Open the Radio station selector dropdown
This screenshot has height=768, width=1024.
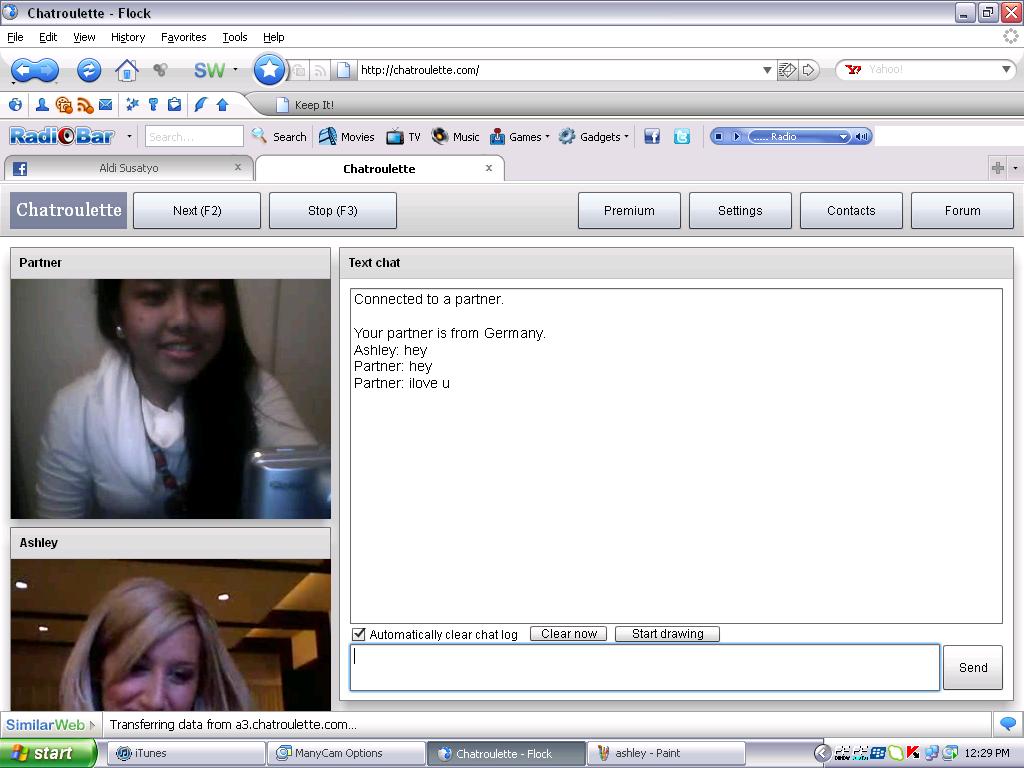842,136
